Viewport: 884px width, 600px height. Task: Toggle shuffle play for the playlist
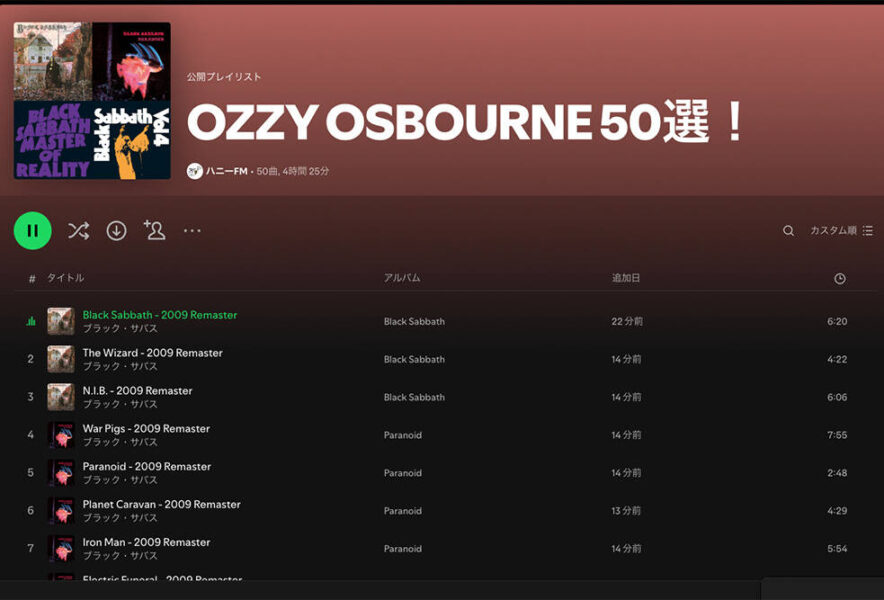pos(78,231)
